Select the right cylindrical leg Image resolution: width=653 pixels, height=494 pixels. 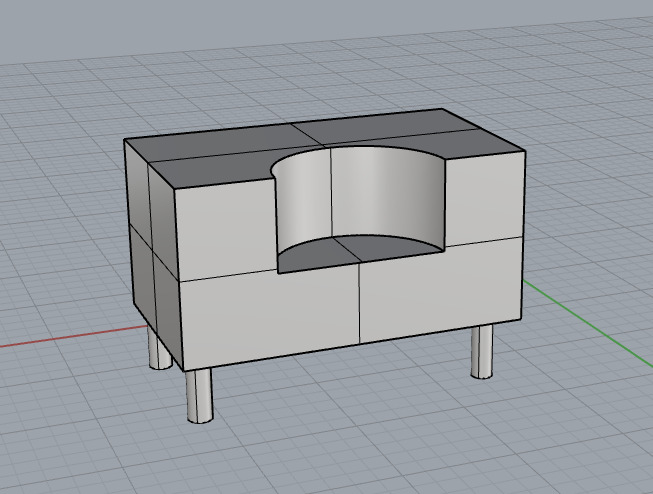click(x=481, y=352)
